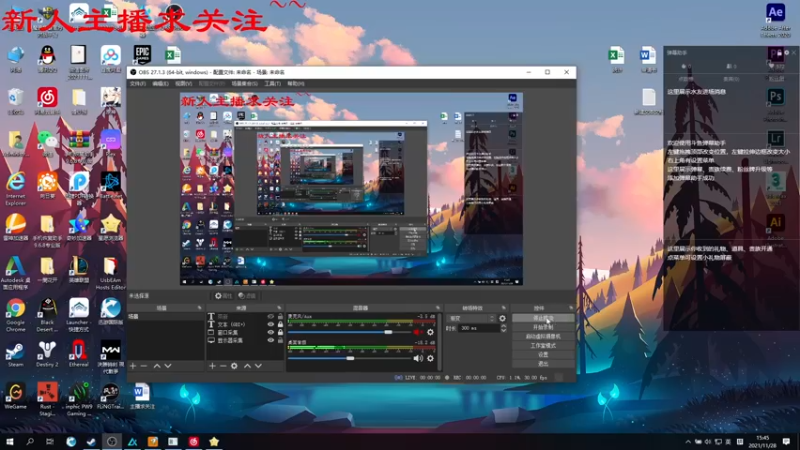This screenshot has height=450, width=800.
Task: Open source properties gear in Sources toolbar
Action: [x=234, y=366]
